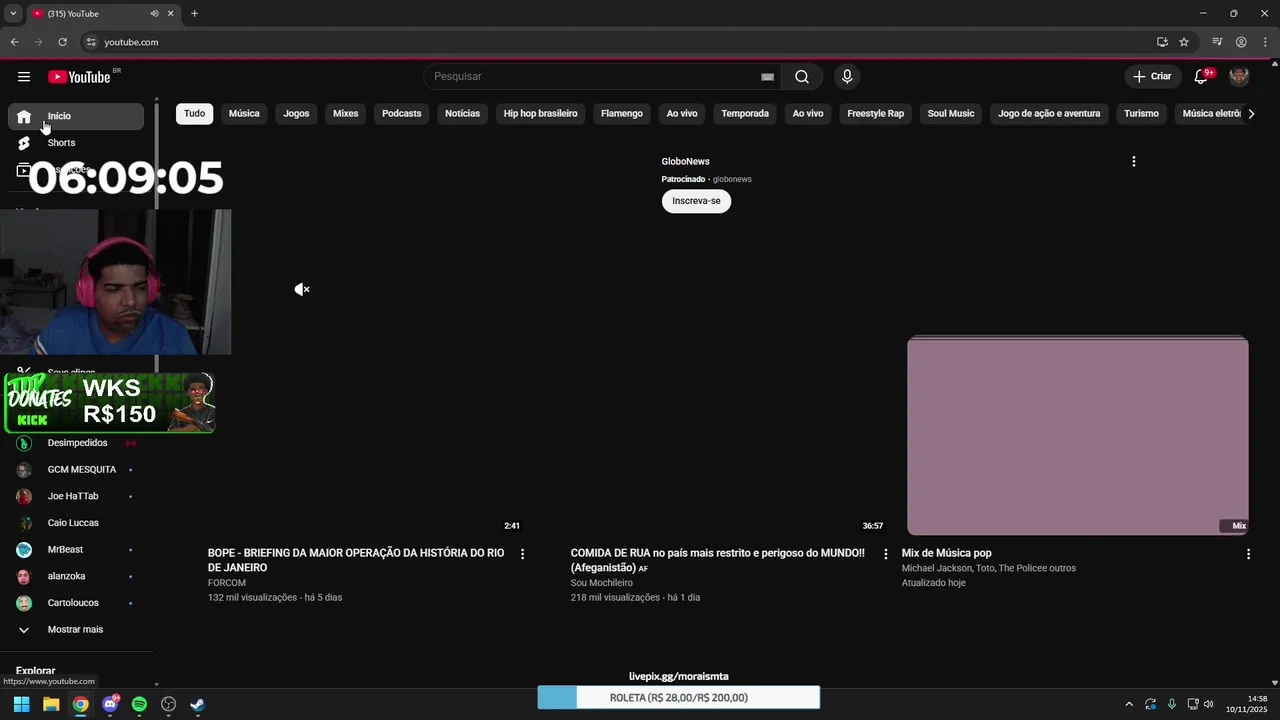Select the Jogos filter chip
The width and height of the screenshot is (1280, 720).
(296, 114)
